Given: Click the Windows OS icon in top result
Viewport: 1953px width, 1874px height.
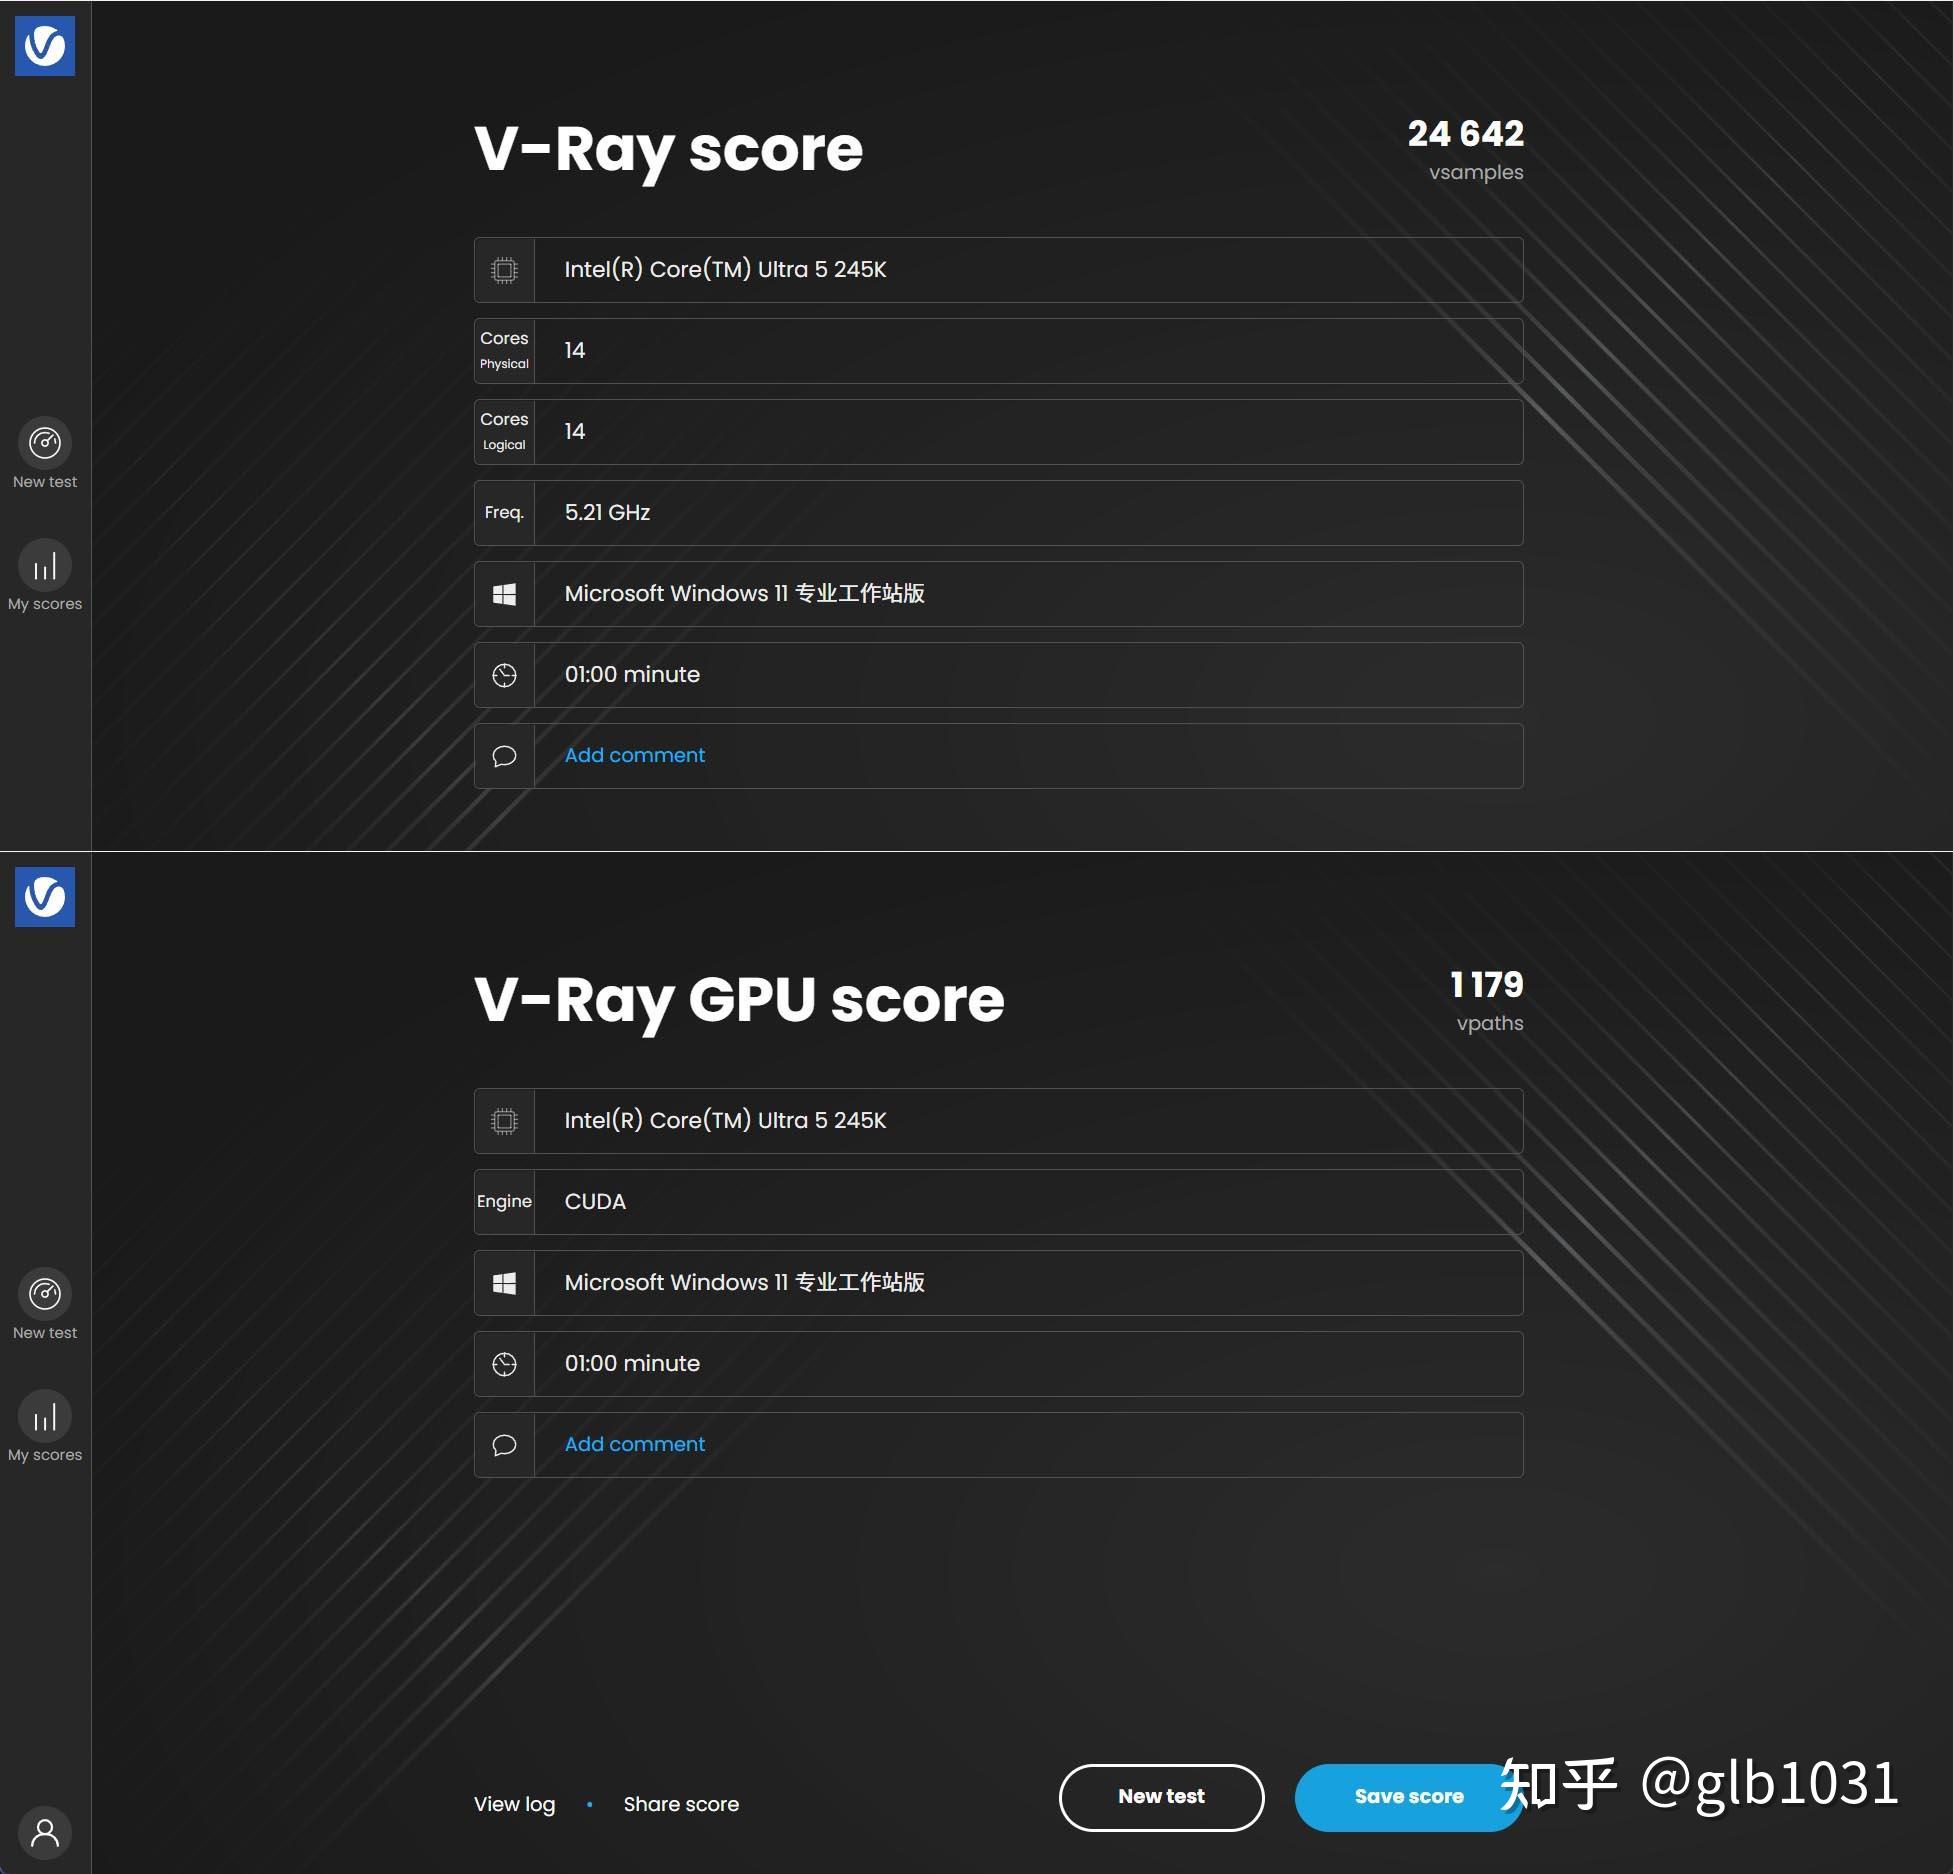Looking at the screenshot, I should pos(502,593).
